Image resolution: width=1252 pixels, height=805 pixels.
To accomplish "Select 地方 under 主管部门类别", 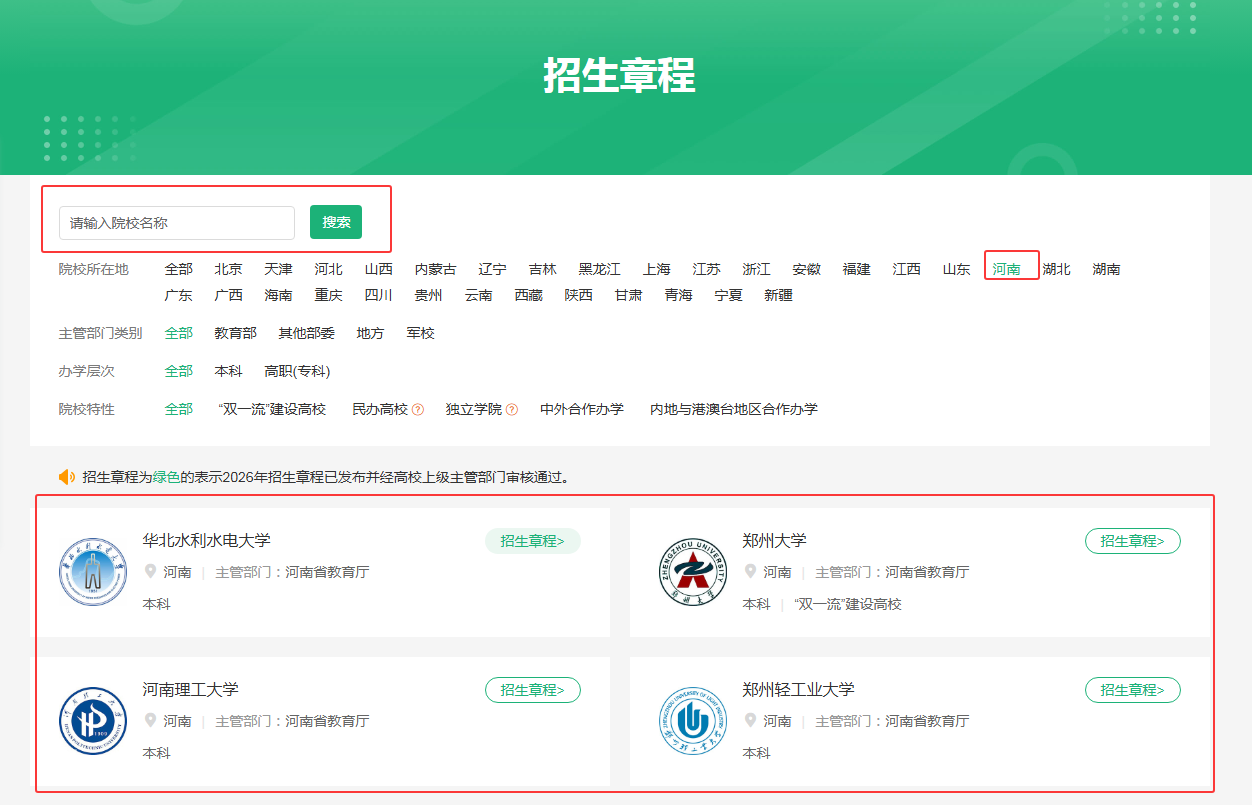I will pos(371,333).
